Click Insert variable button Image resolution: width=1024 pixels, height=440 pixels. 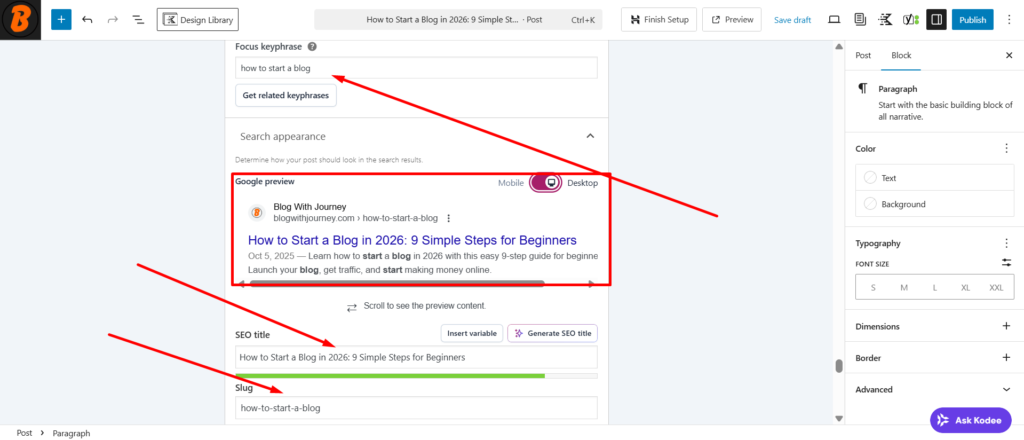click(472, 334)
